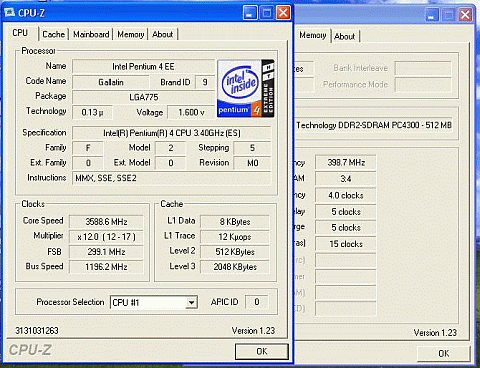Click the Family value F
The image size is (480, 368).
click(88, 148)
